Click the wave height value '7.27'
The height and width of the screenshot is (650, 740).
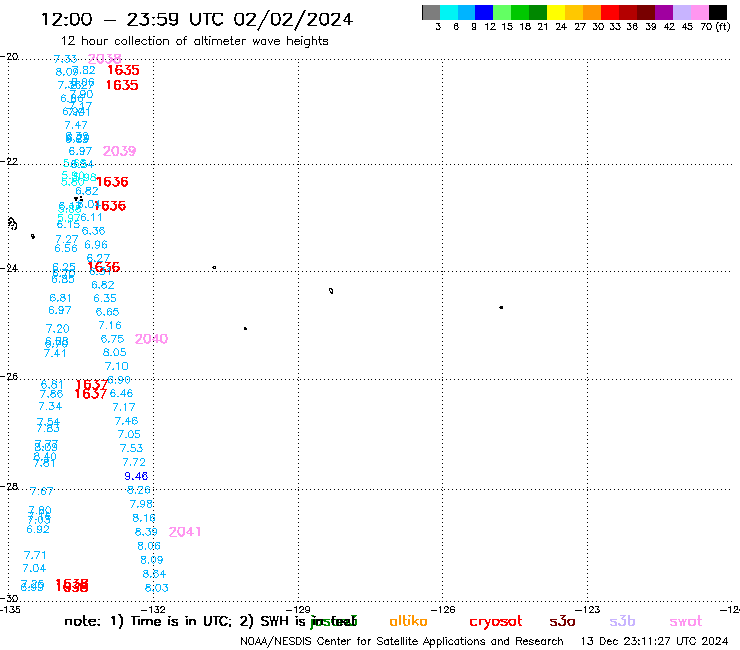[67, 239]
